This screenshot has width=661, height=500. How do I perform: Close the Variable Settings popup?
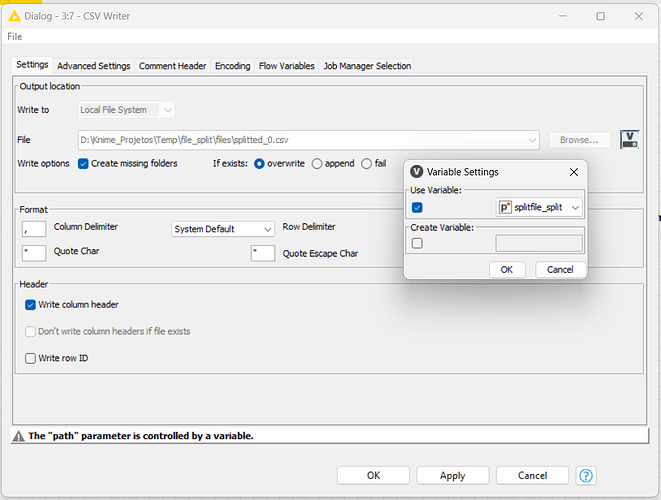[x=574, y=172]
